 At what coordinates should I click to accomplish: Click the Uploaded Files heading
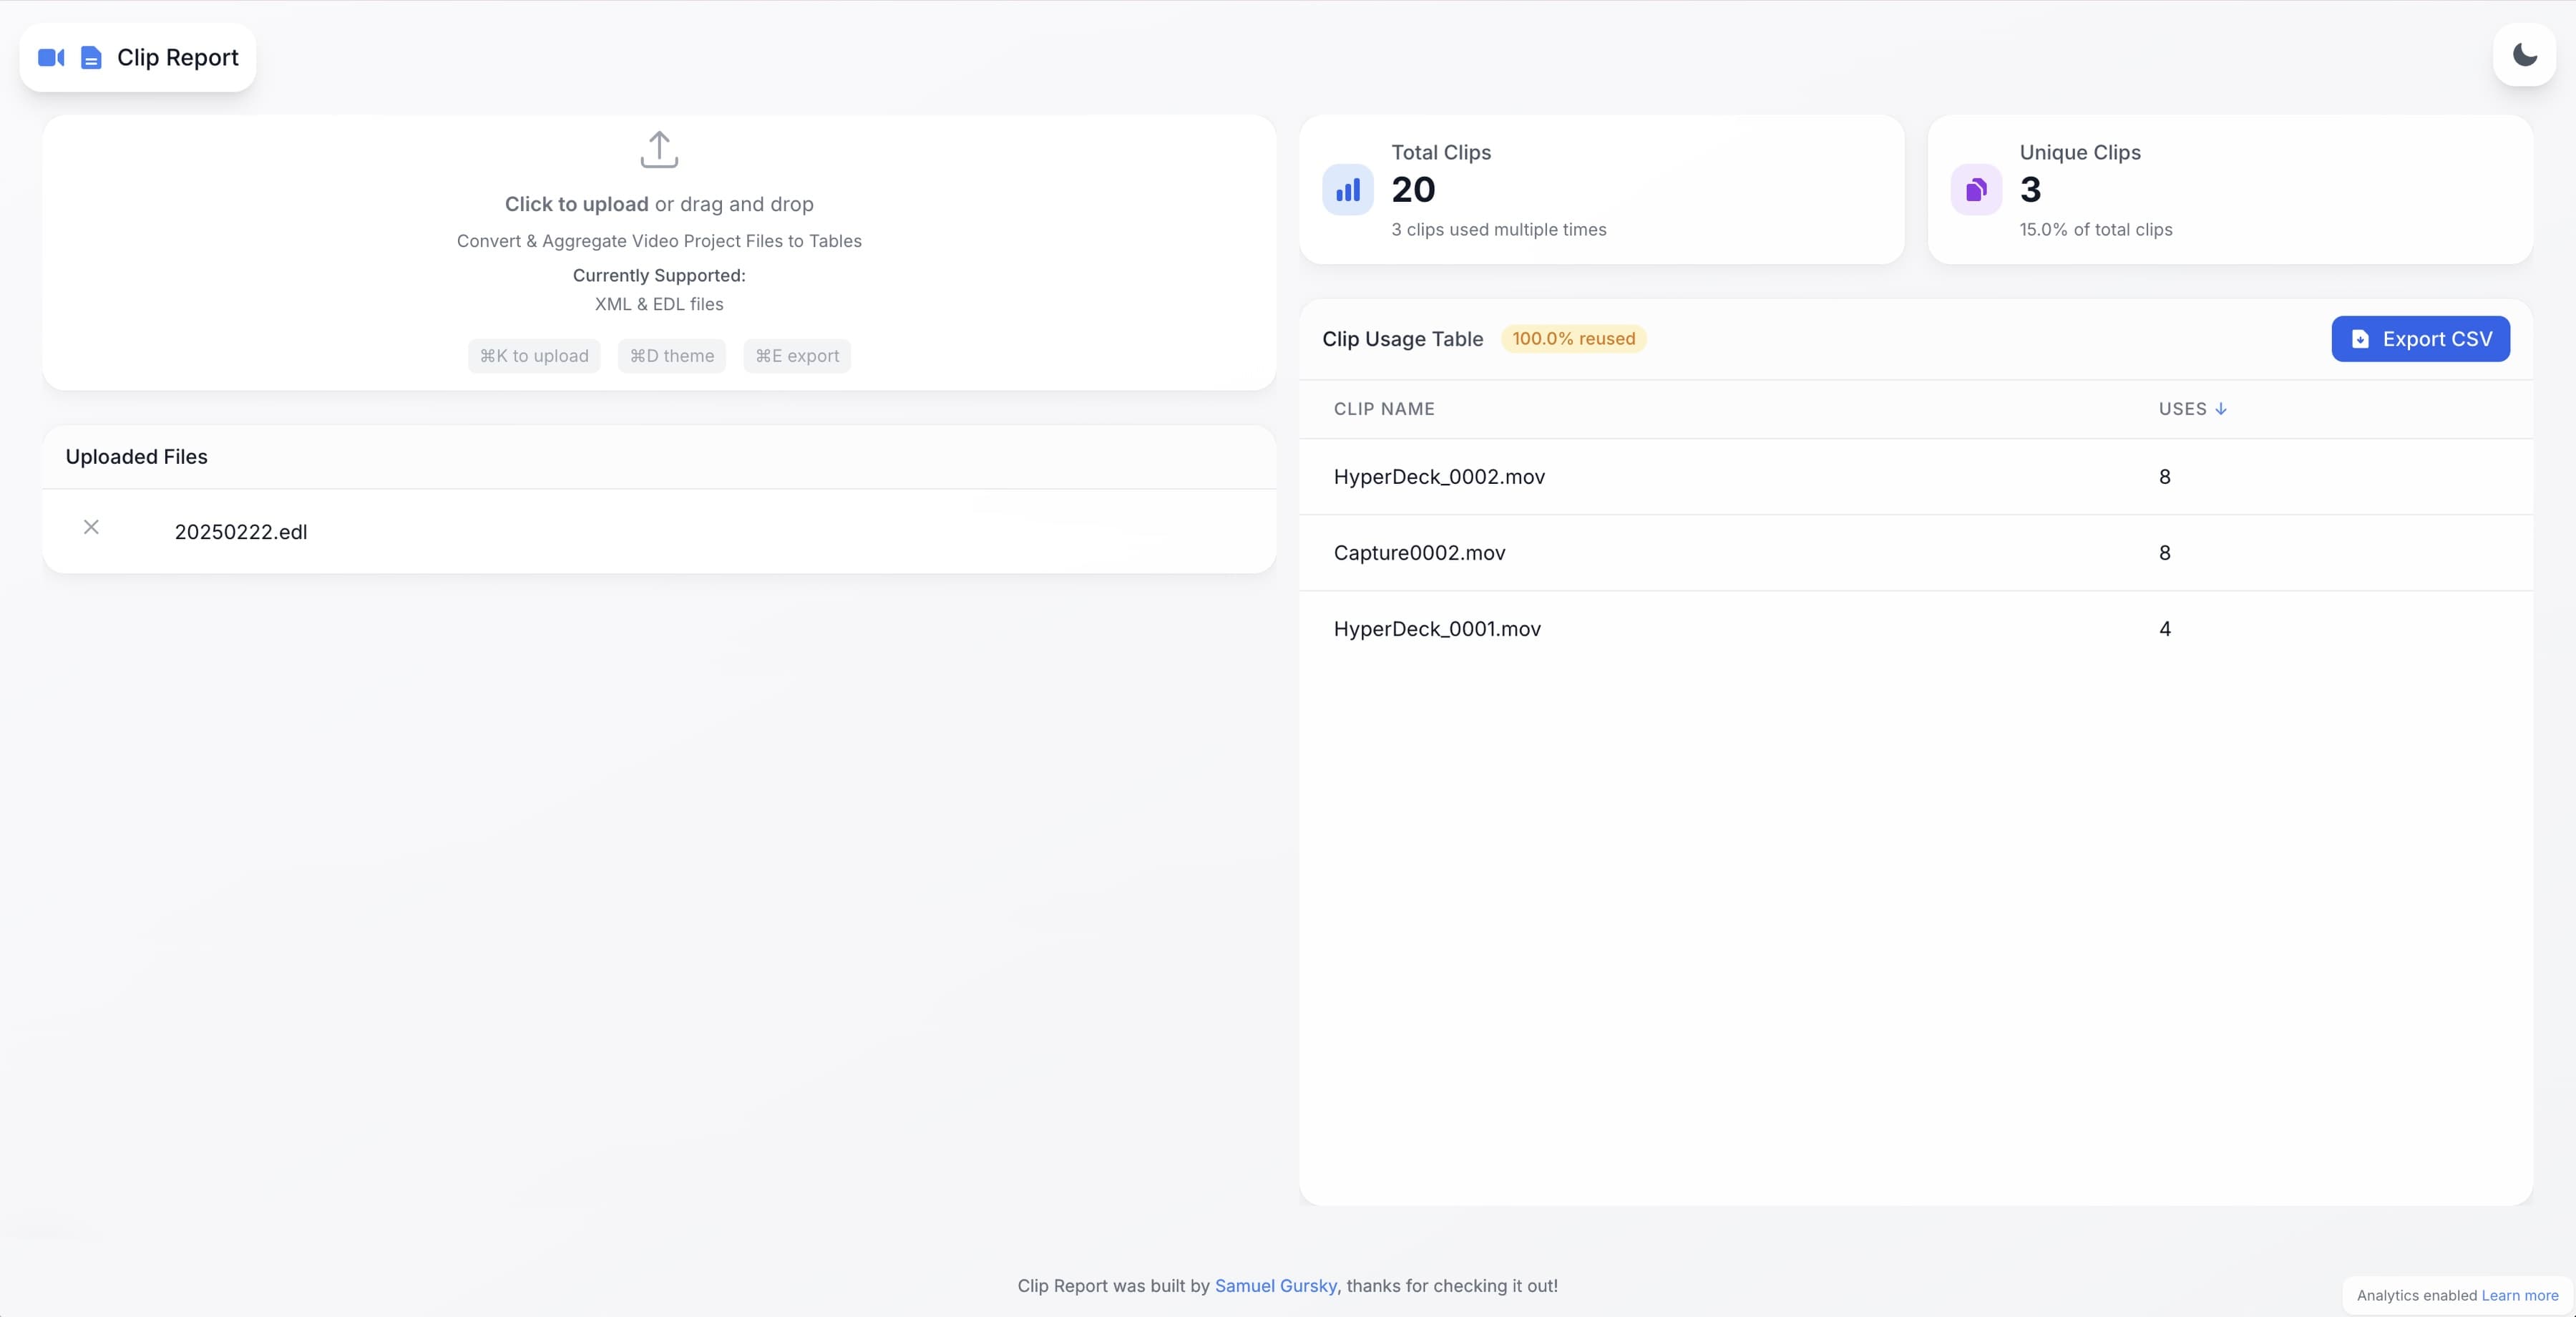click(x=136, y=457)
